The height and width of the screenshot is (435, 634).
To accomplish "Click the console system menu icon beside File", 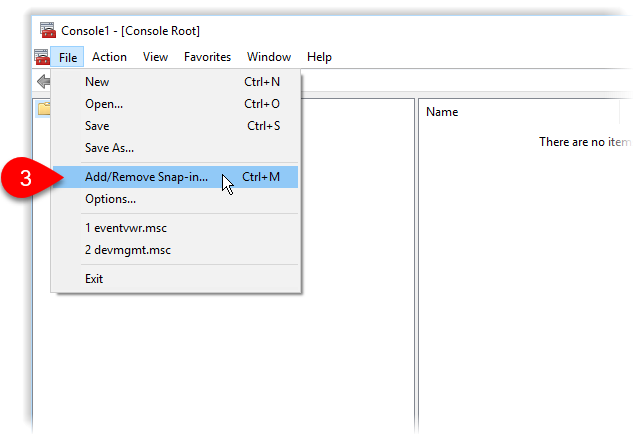I will tap(42, 57).
